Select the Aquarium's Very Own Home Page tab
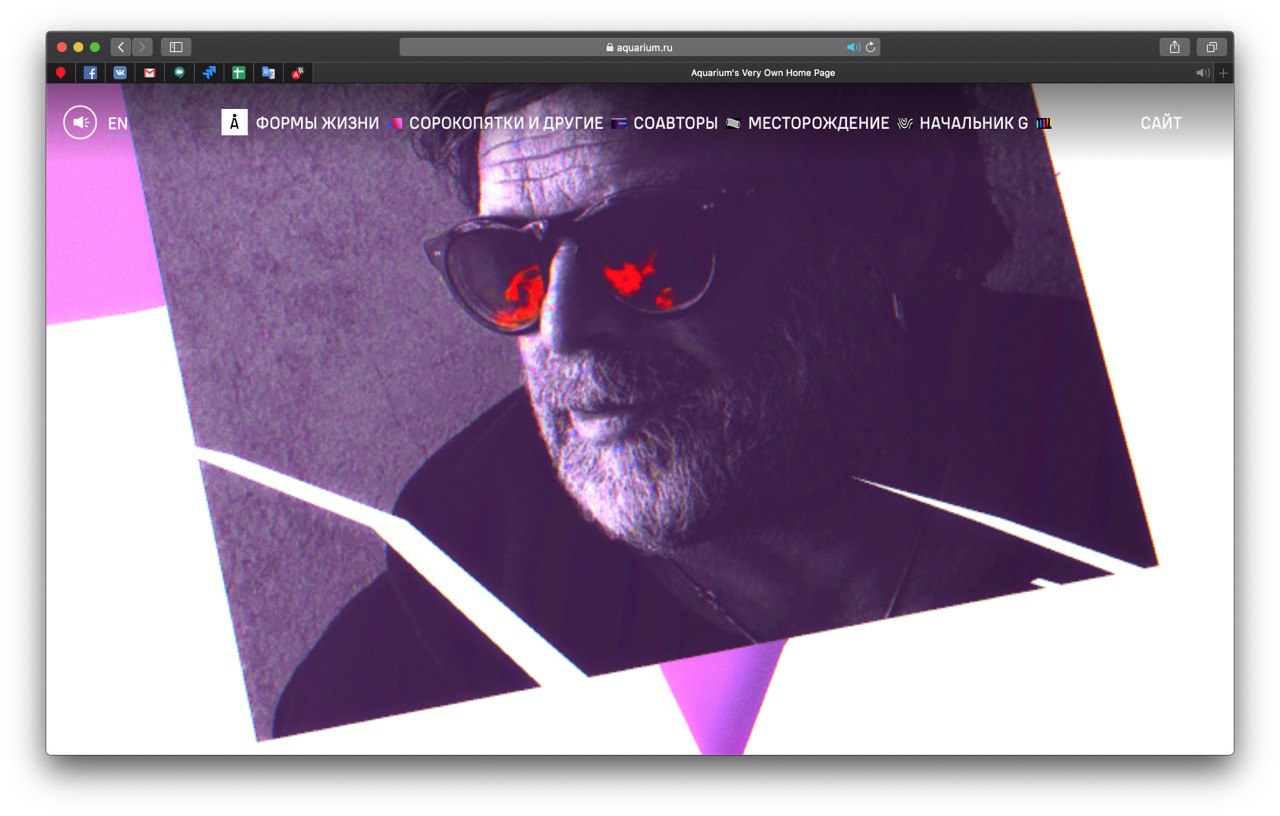Viewport: 1280px width, 816px height. [x=762, y=73]
